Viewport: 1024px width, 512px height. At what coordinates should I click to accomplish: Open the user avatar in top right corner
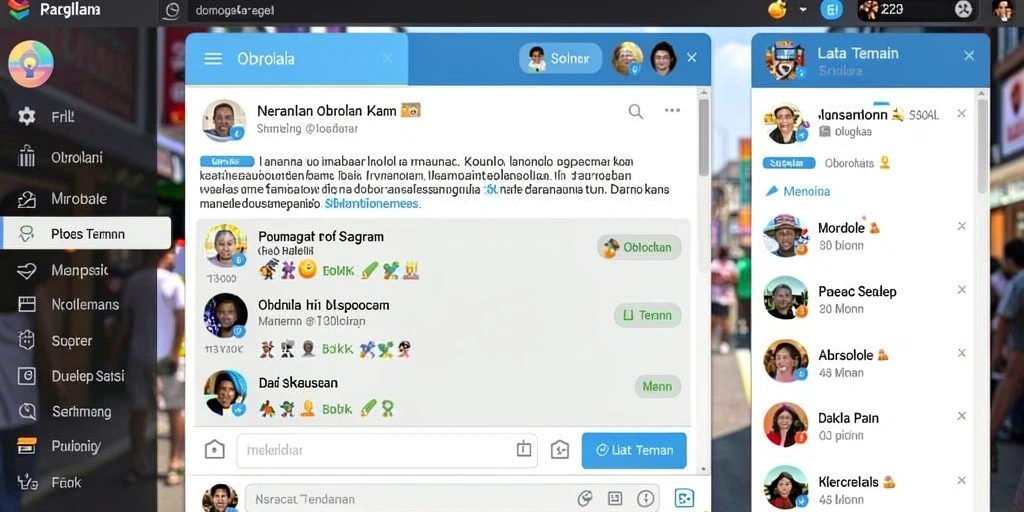click(x=1002, y=10)
